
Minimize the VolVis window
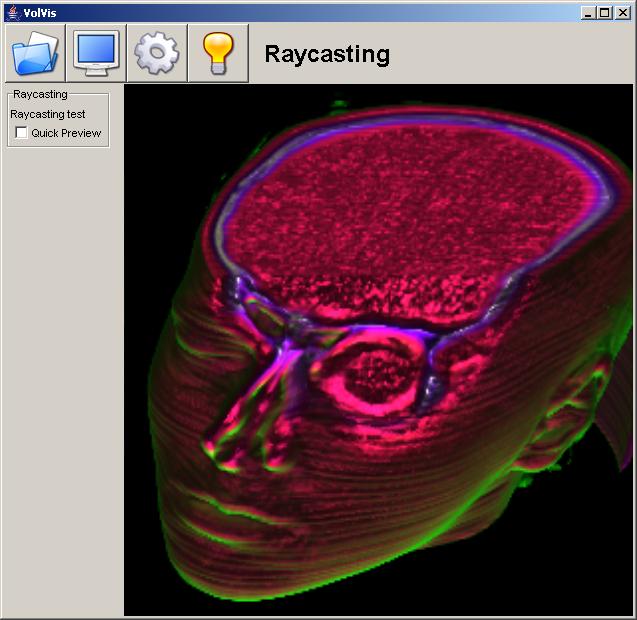587,12
